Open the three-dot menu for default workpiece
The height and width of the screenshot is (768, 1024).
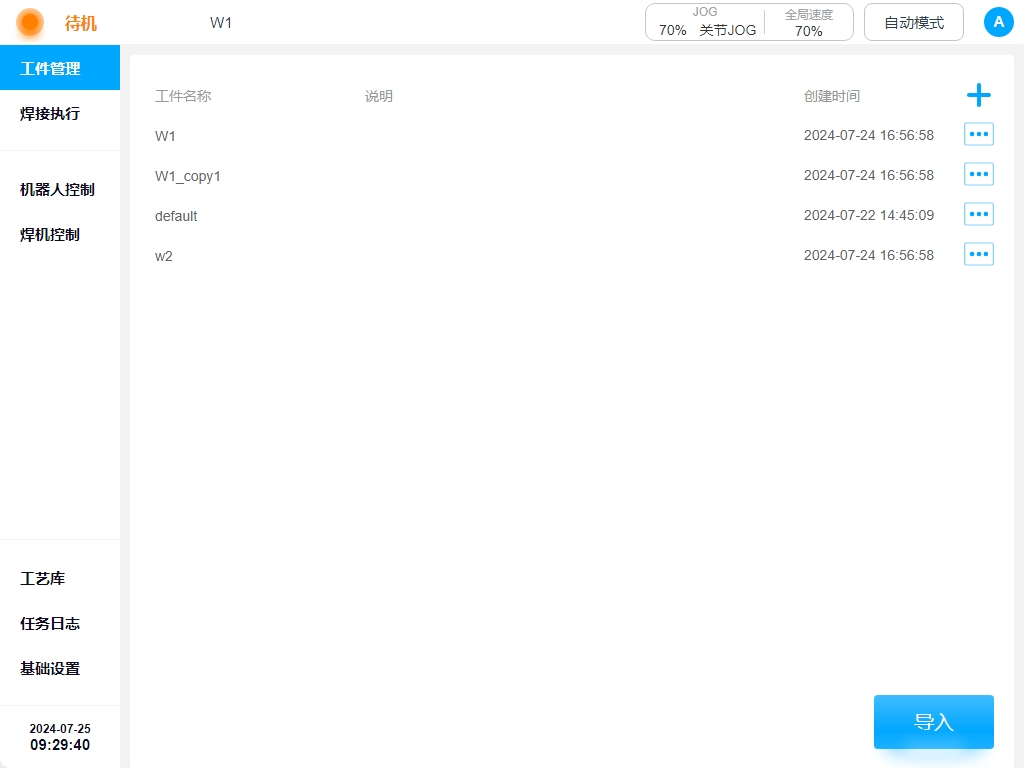tap(978, 214)
